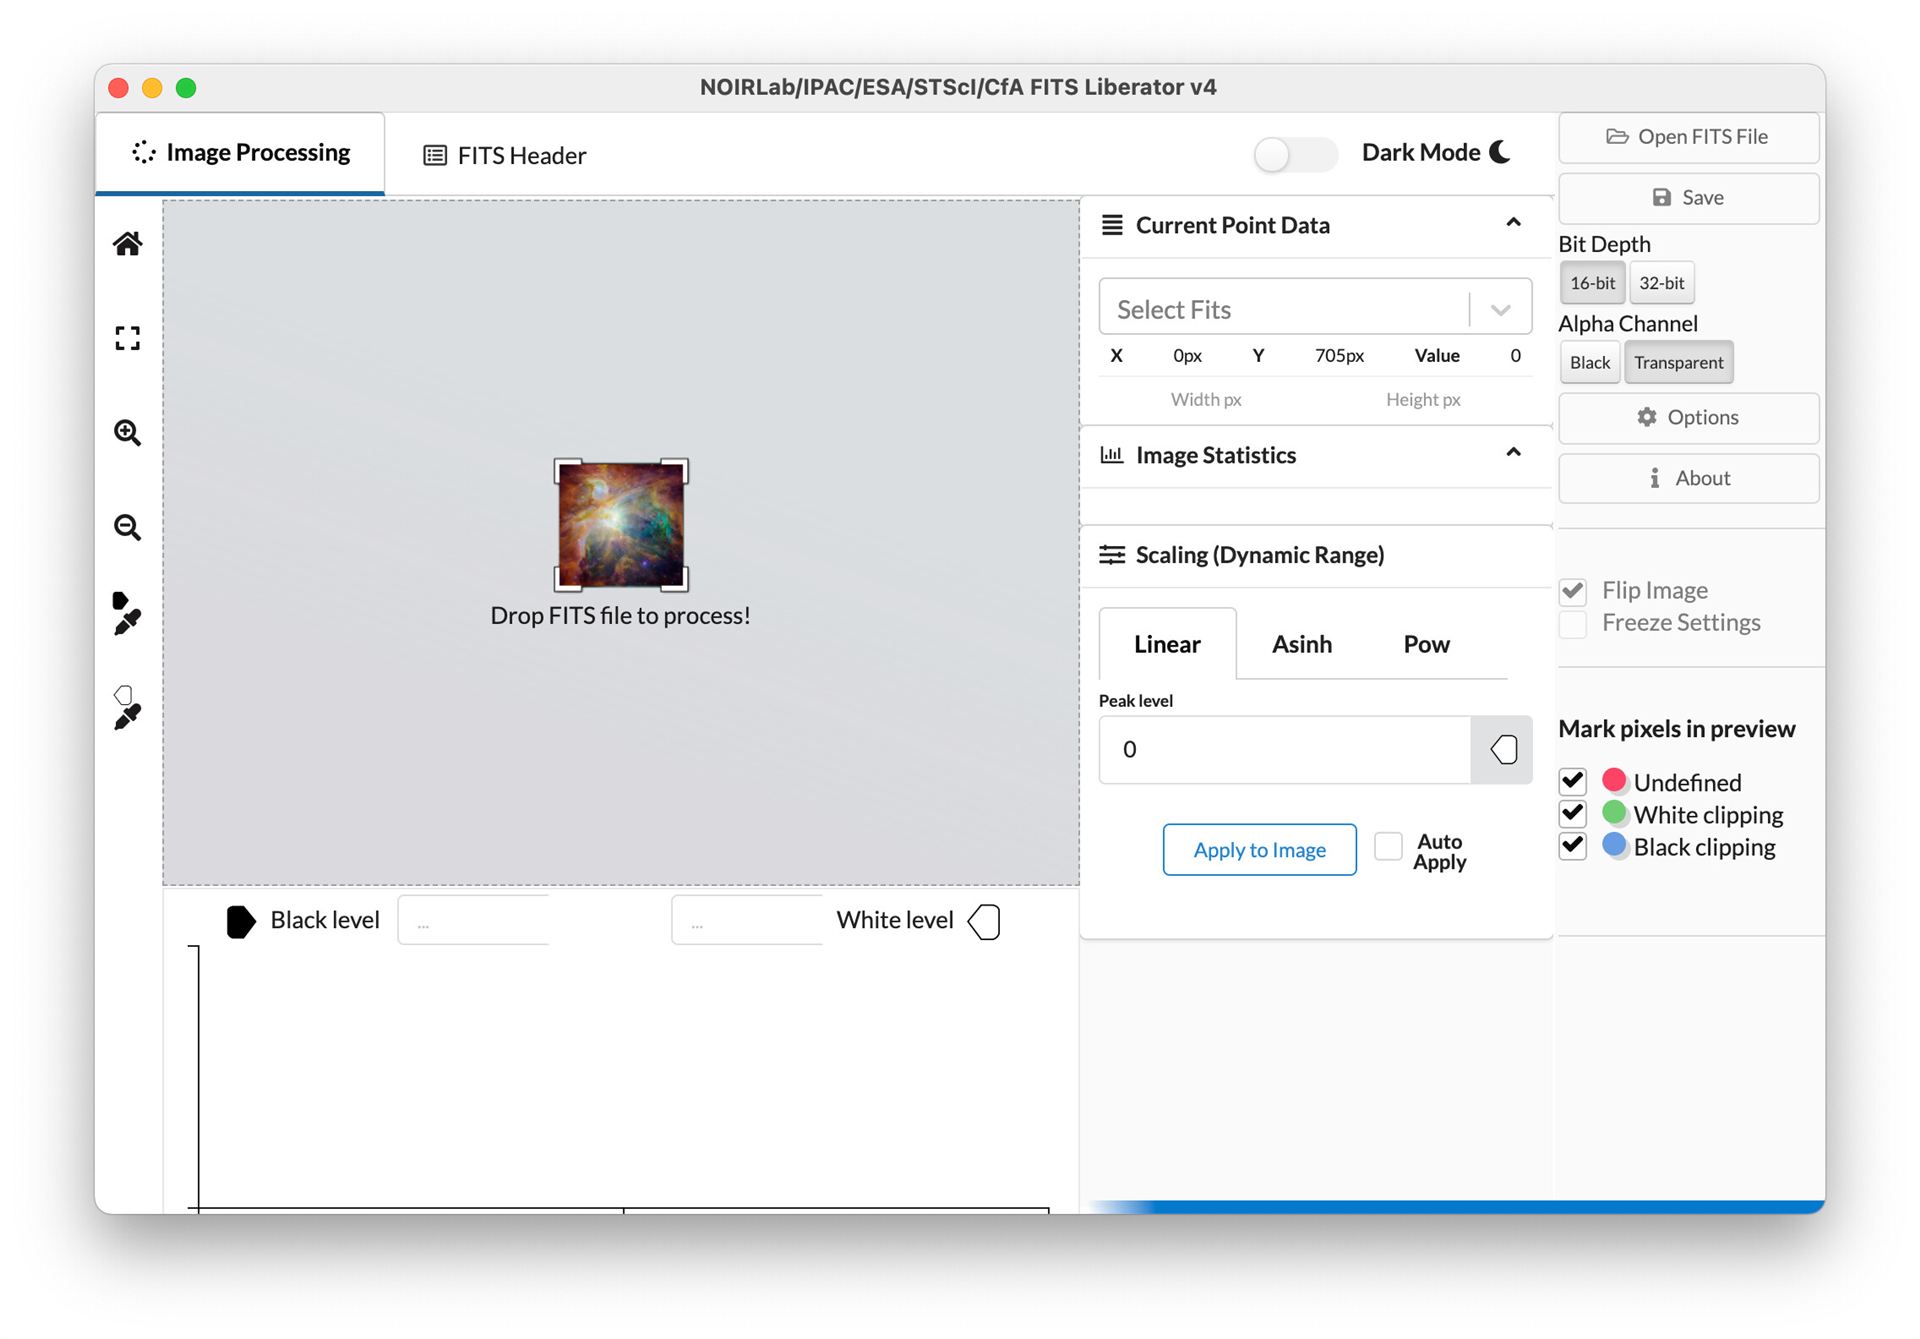
Task: Select 16-bit bit depth
Action: coord(1592,283)
